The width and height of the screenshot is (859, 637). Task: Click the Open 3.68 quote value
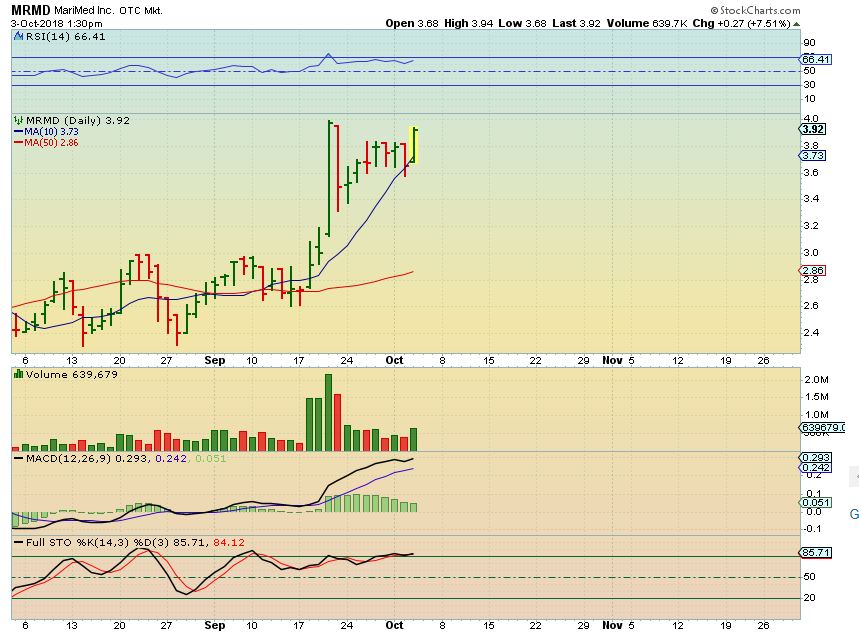(x=412, y=24)
